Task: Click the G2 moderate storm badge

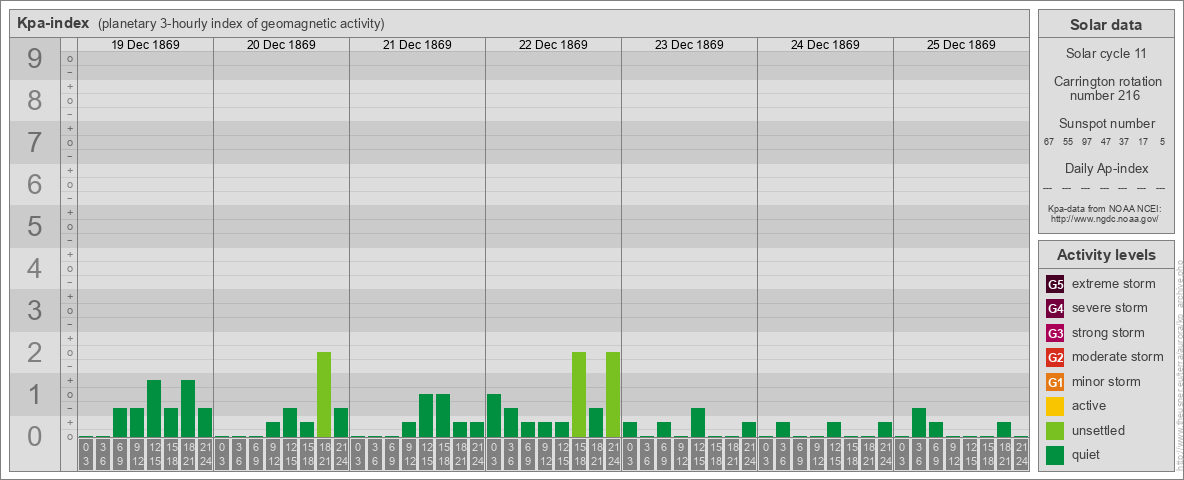Action: (1055, 357)
